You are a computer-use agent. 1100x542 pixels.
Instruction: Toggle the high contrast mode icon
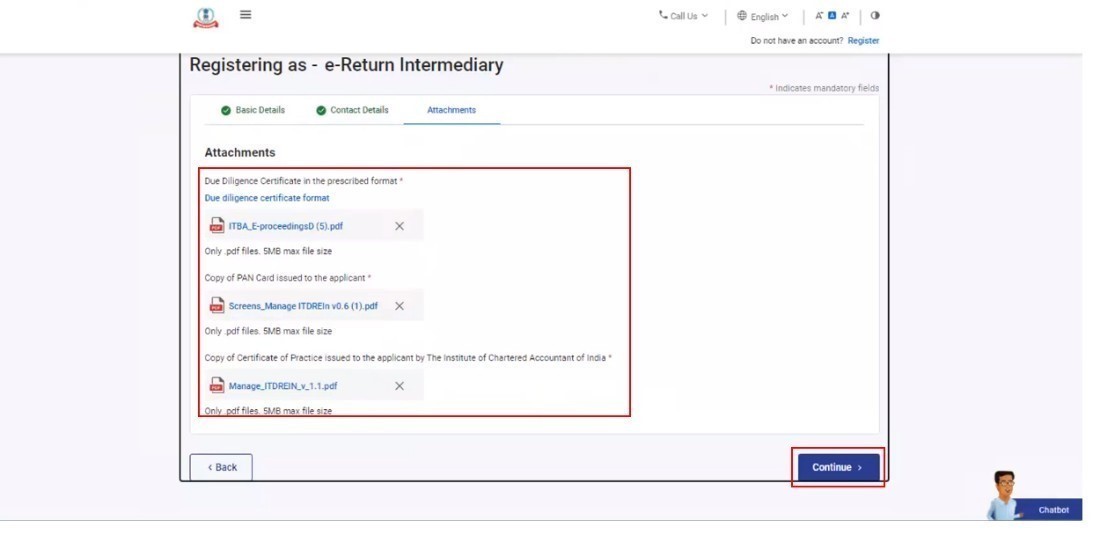coord(875,16)
